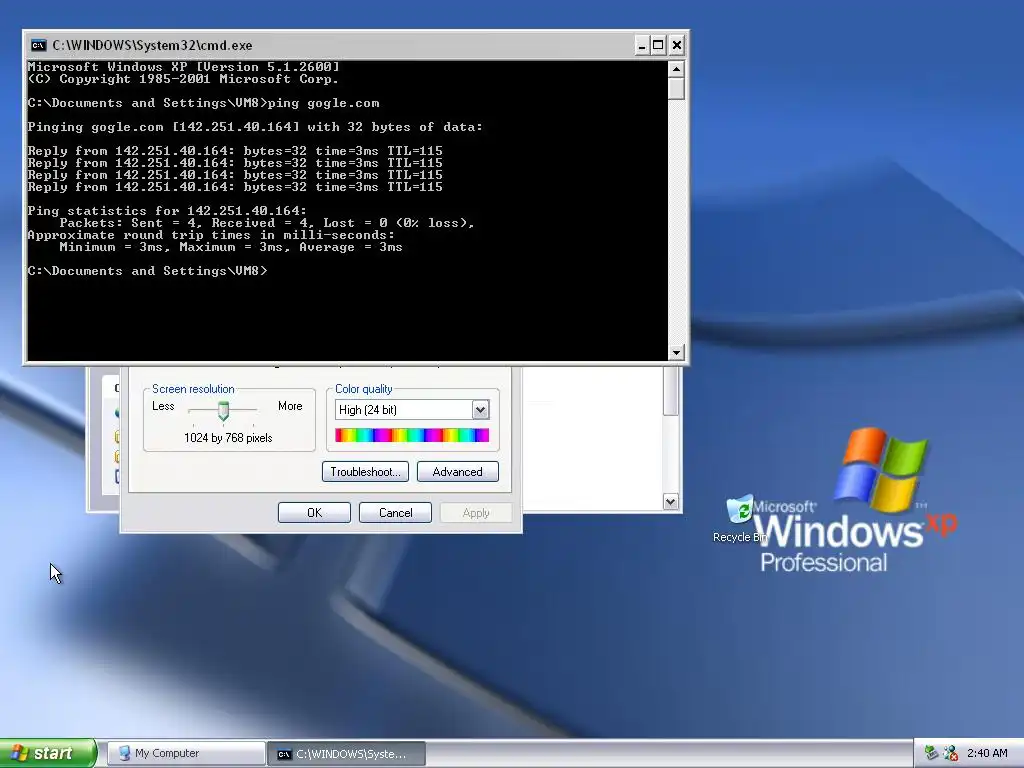
Task: Click the cmd.exe window title text
Action: click(152, 45)
